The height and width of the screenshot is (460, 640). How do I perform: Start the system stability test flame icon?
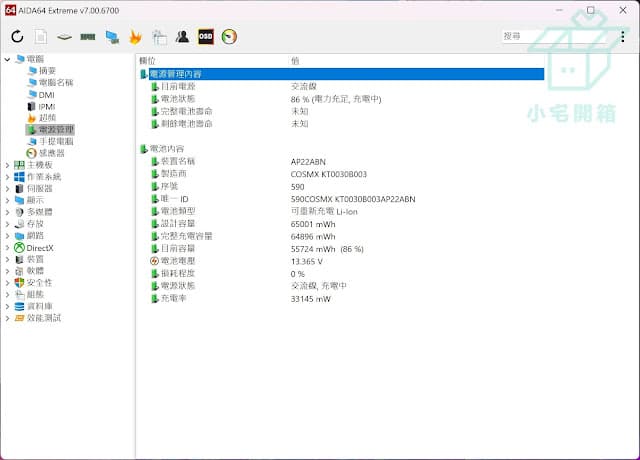(x=135, y=37)
